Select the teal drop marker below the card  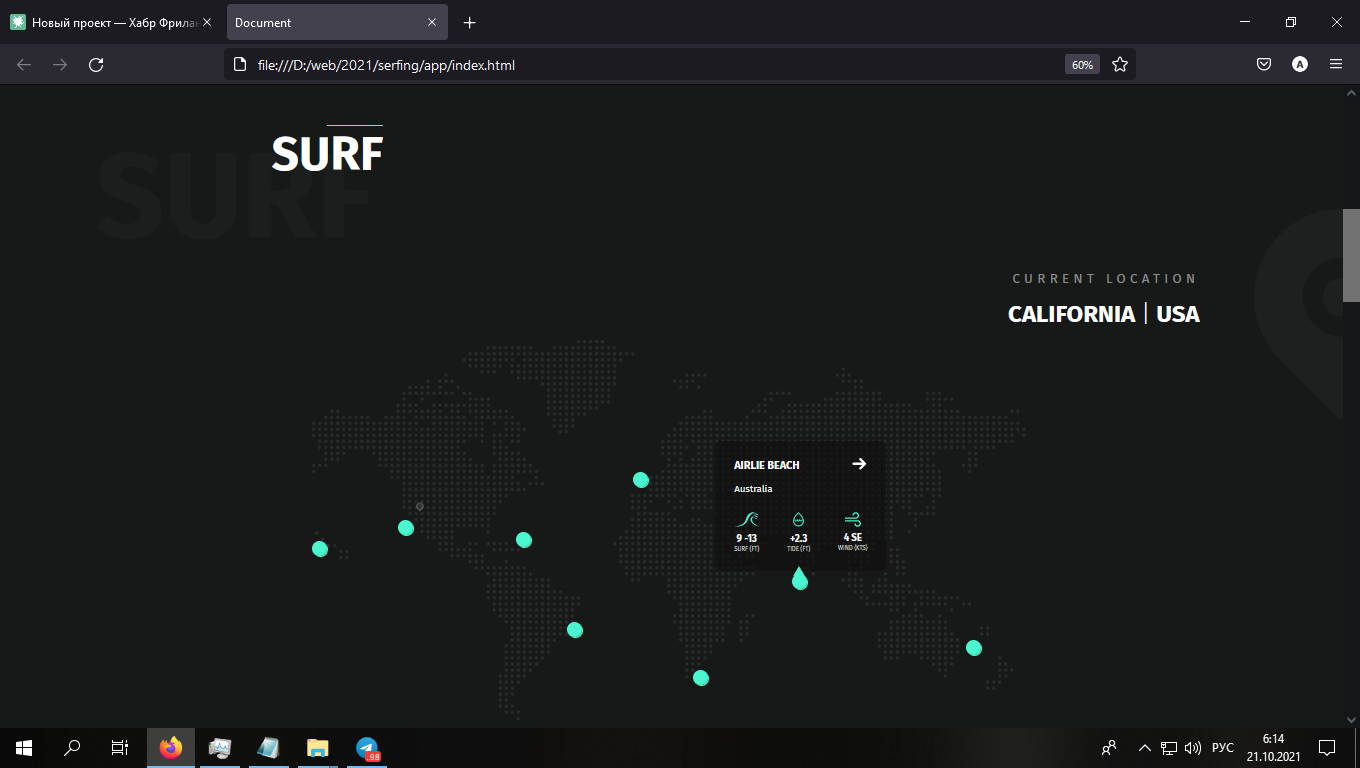pyautogui.click(x=800, y=578)
